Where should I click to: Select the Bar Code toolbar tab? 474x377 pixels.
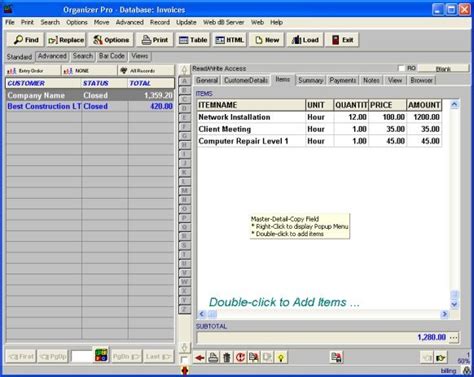[112, 56]
